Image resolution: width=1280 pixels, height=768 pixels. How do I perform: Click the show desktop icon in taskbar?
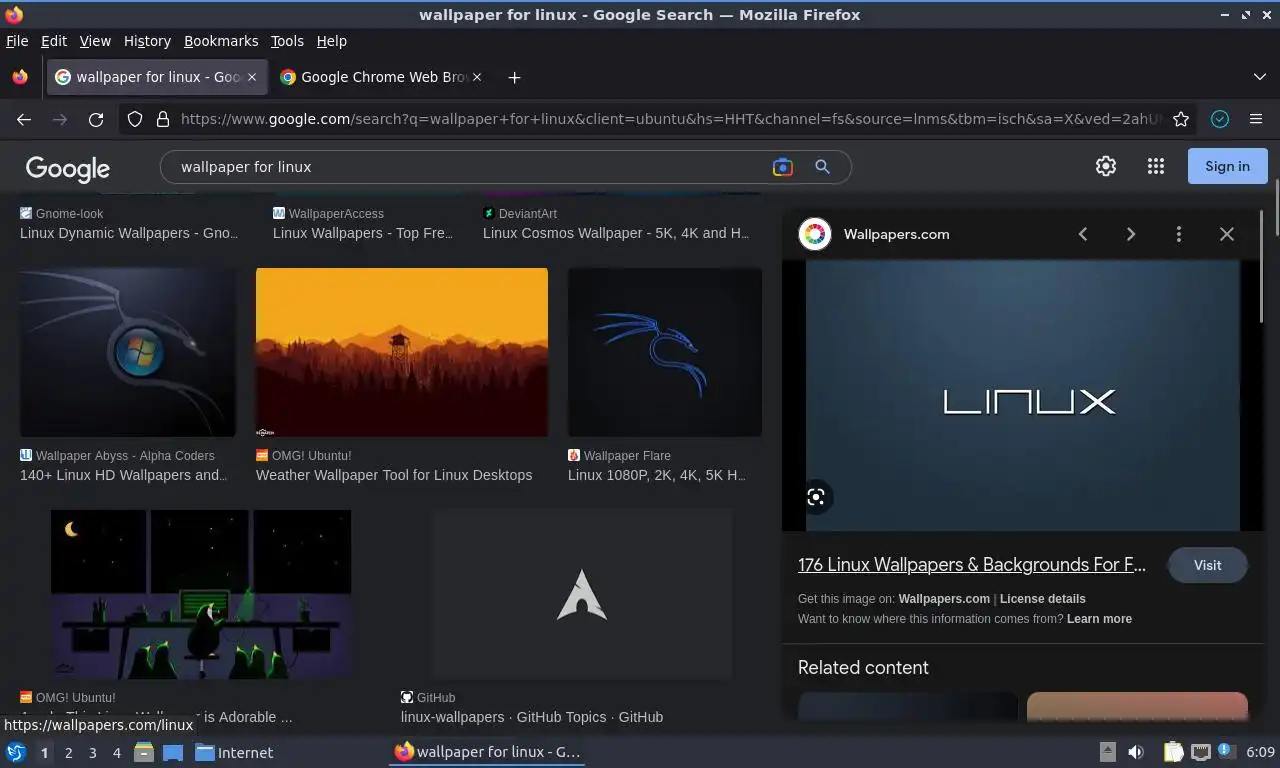click(173, 752)
